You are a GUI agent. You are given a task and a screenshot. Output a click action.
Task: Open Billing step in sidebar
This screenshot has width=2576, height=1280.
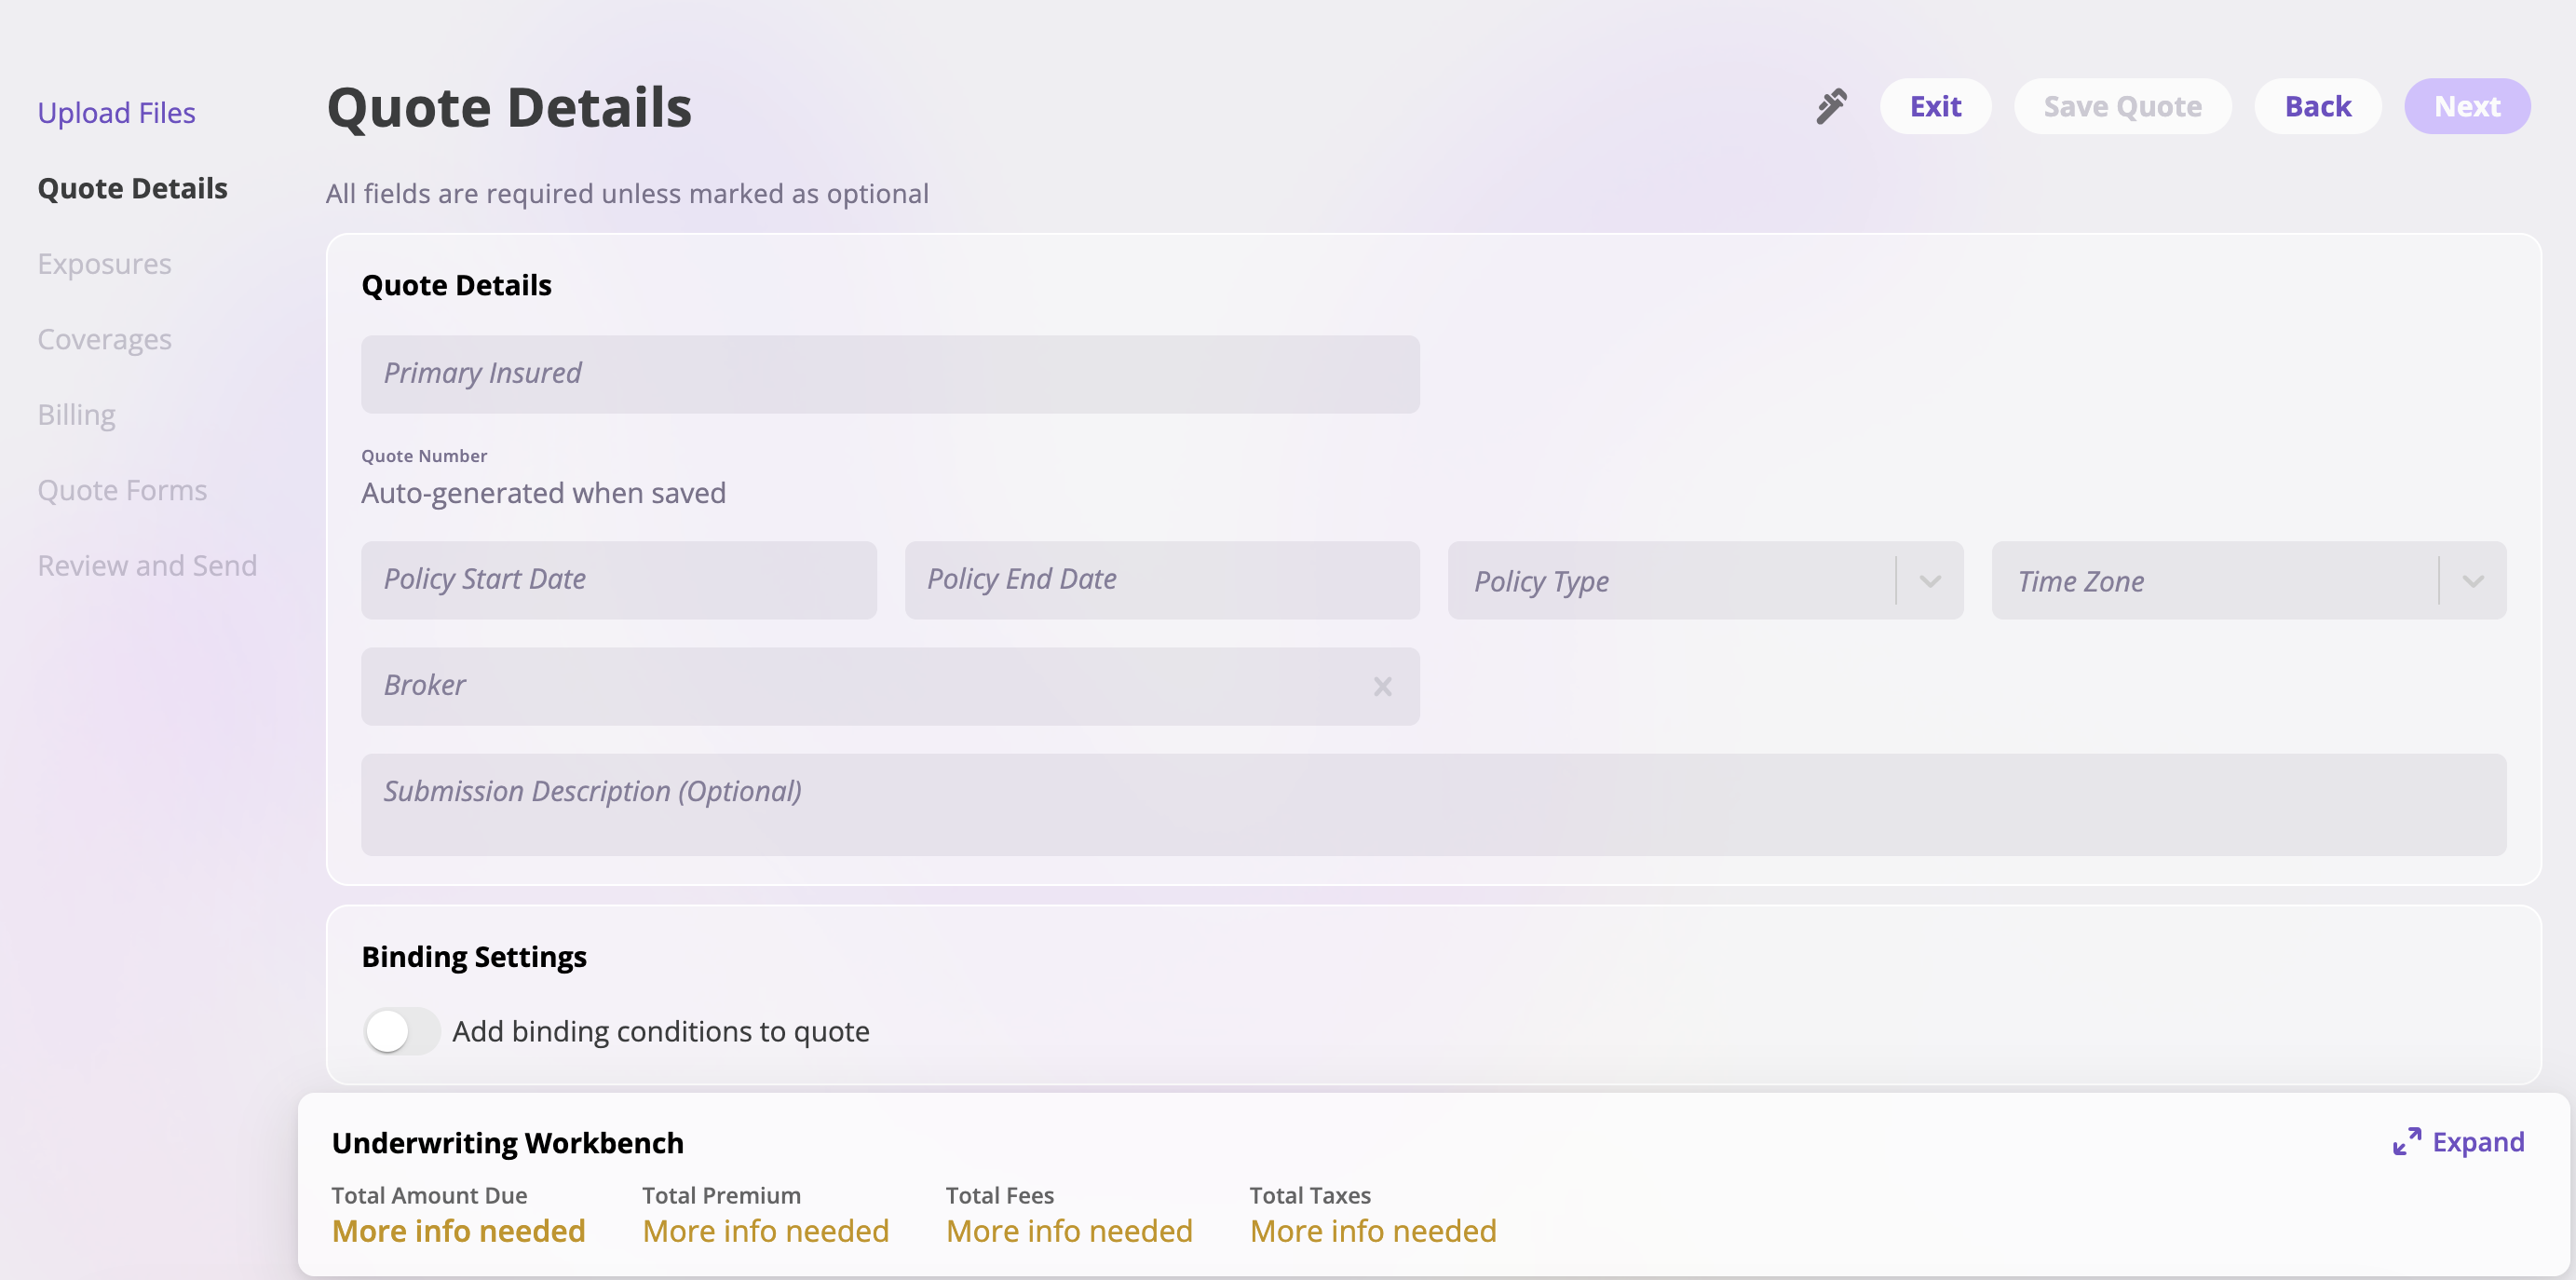[x=76, y=415]
